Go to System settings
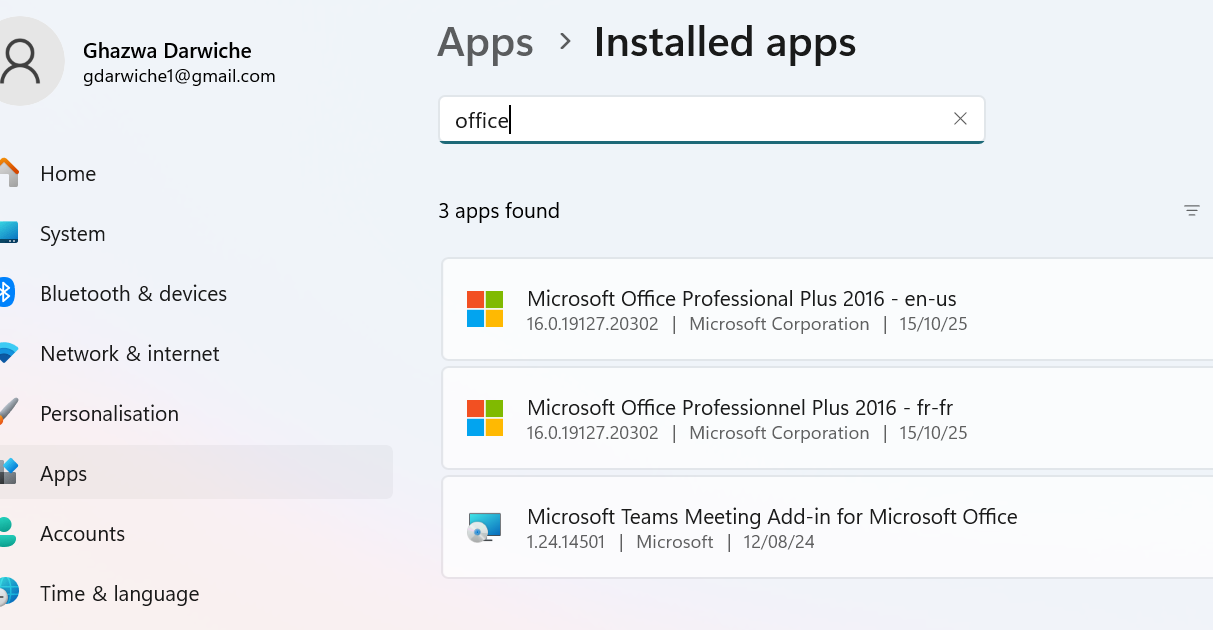The height and width of the screenshot is (630, 1213). (x=72, y=234)
